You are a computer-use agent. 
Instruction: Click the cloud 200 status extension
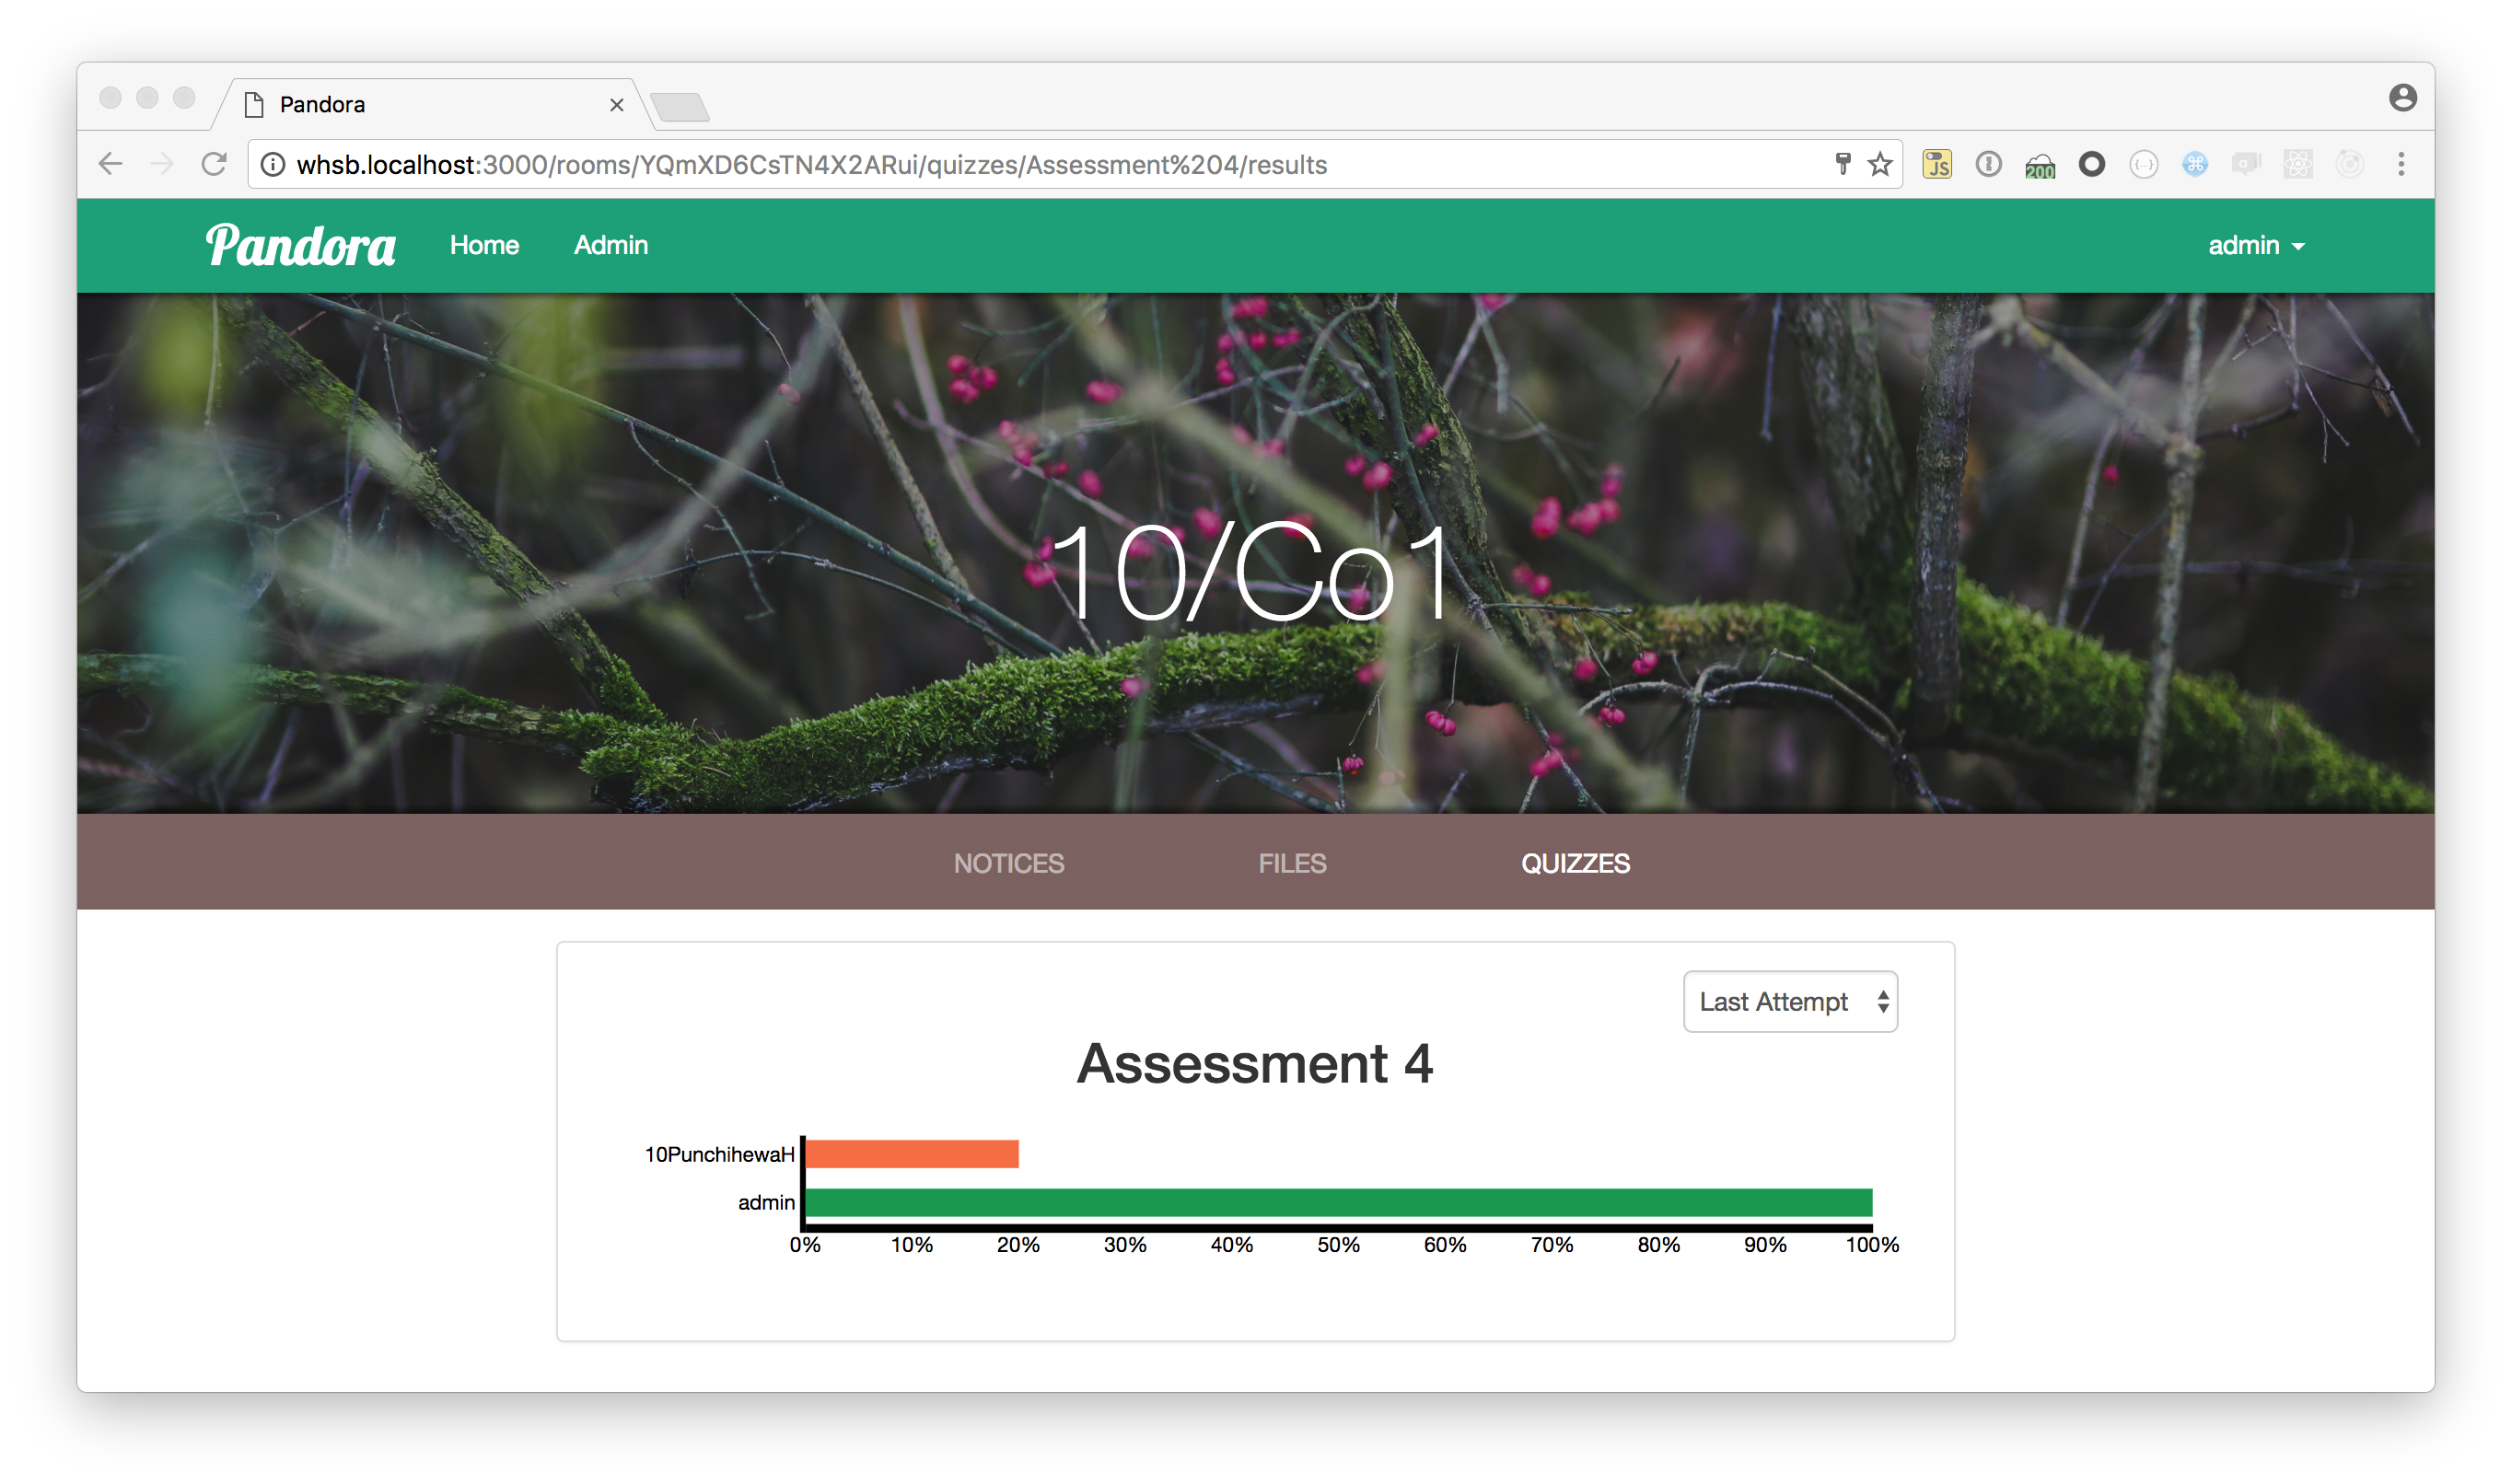pos(2040,166)
